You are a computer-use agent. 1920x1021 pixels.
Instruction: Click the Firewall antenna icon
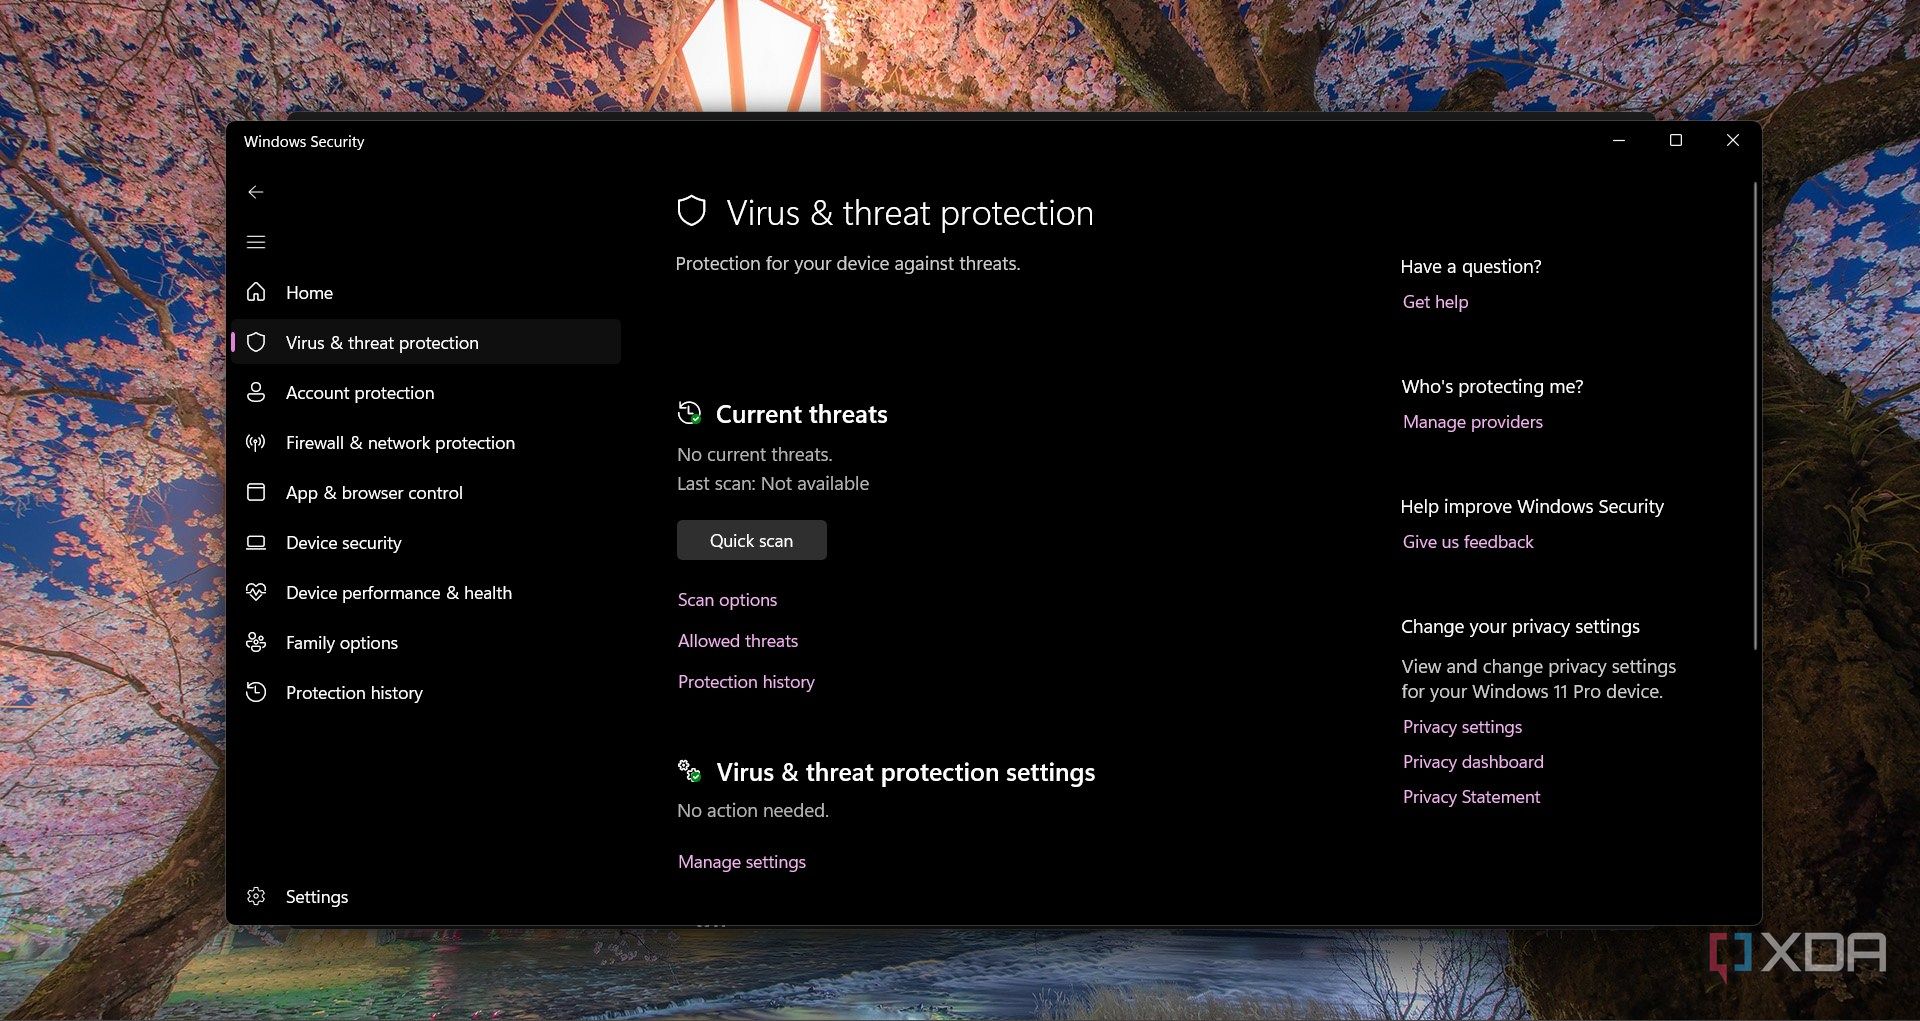tap(256, 442)
